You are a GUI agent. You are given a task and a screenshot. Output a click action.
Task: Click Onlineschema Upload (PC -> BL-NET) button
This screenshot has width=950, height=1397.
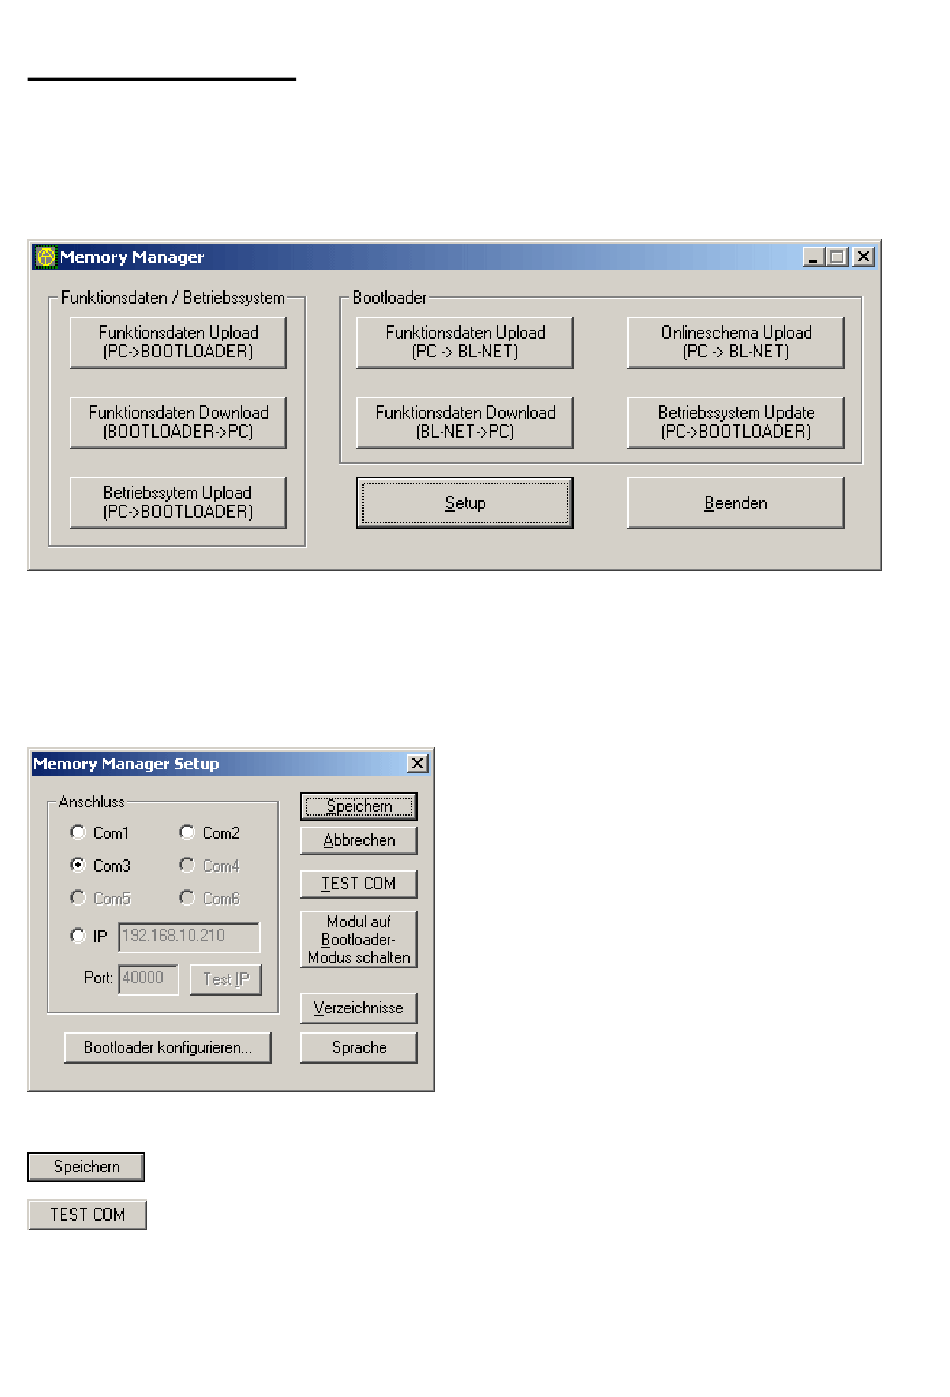click(x=736, y=342)
